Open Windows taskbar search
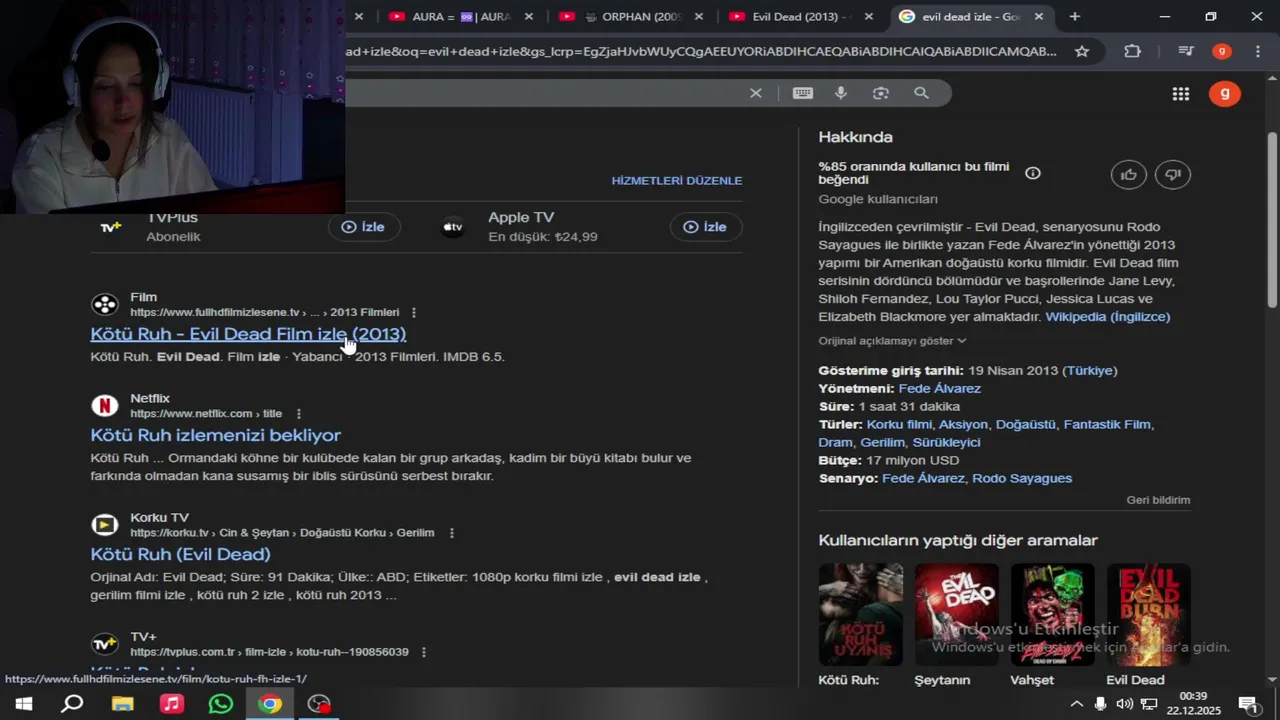The width and height of the screenshot is (1280, 720). tap(72, 704)
